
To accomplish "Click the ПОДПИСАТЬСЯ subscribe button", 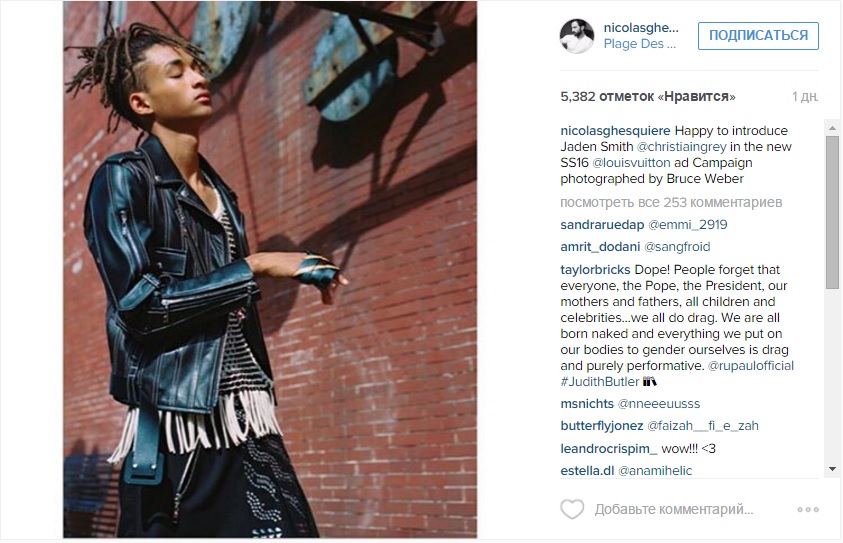I will [758, 35].
